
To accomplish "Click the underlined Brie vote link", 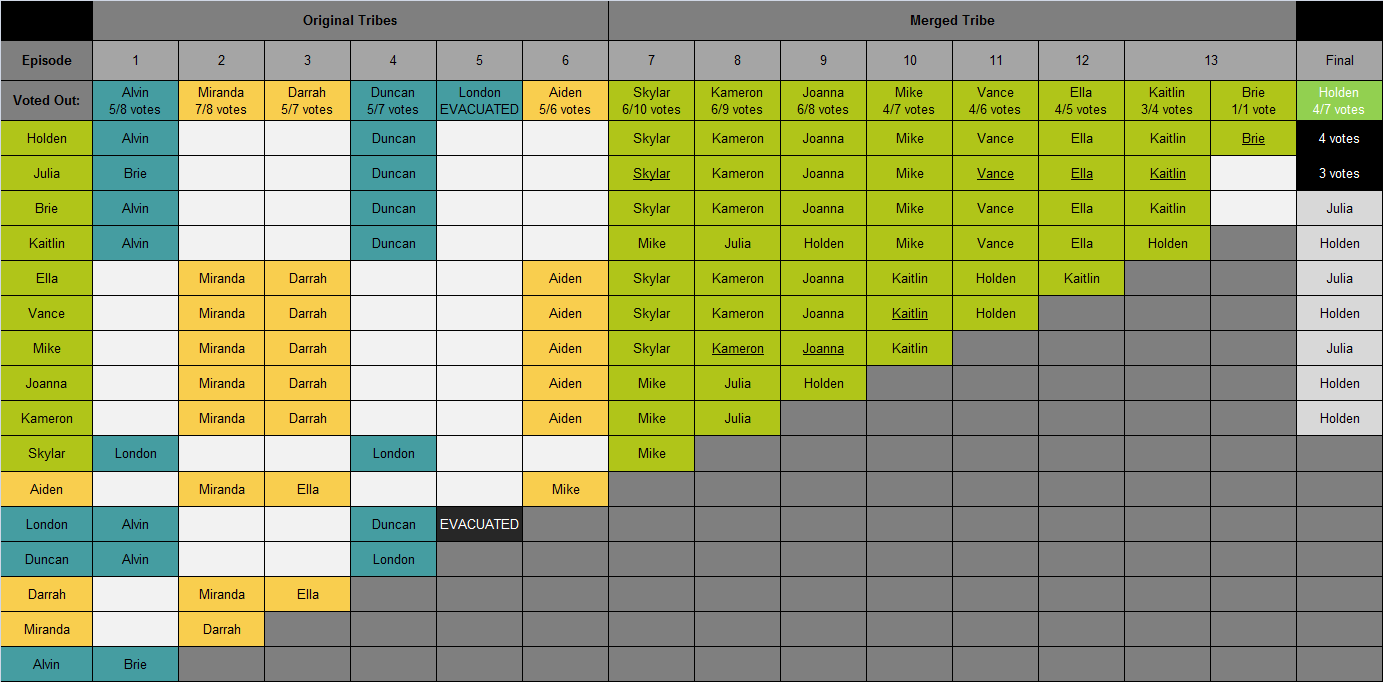I will [1253, 138].
